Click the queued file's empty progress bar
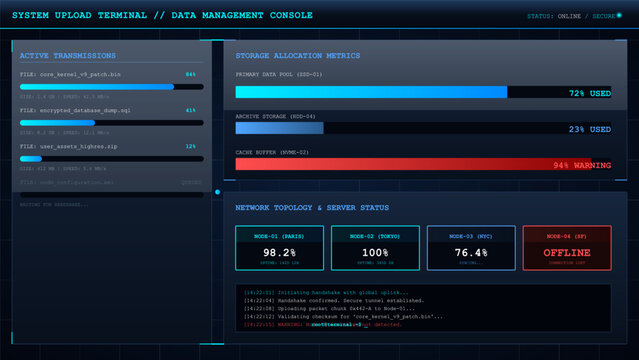The image size is (639, 360). tap(112, 195)
